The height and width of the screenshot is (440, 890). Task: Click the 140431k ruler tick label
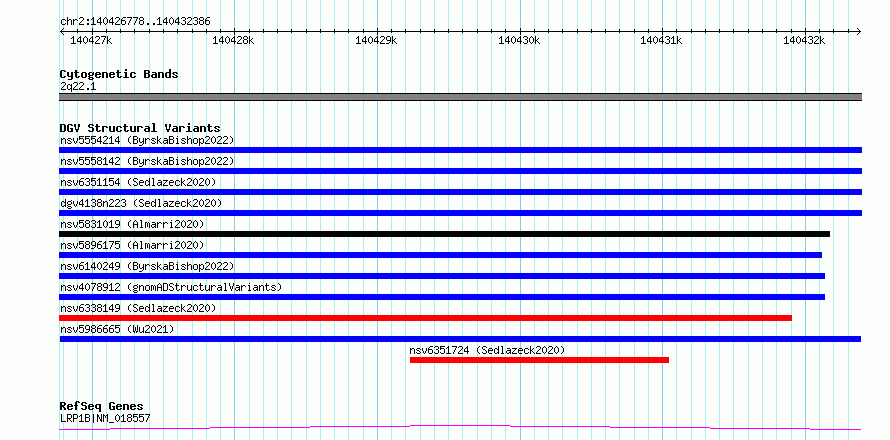661,40
